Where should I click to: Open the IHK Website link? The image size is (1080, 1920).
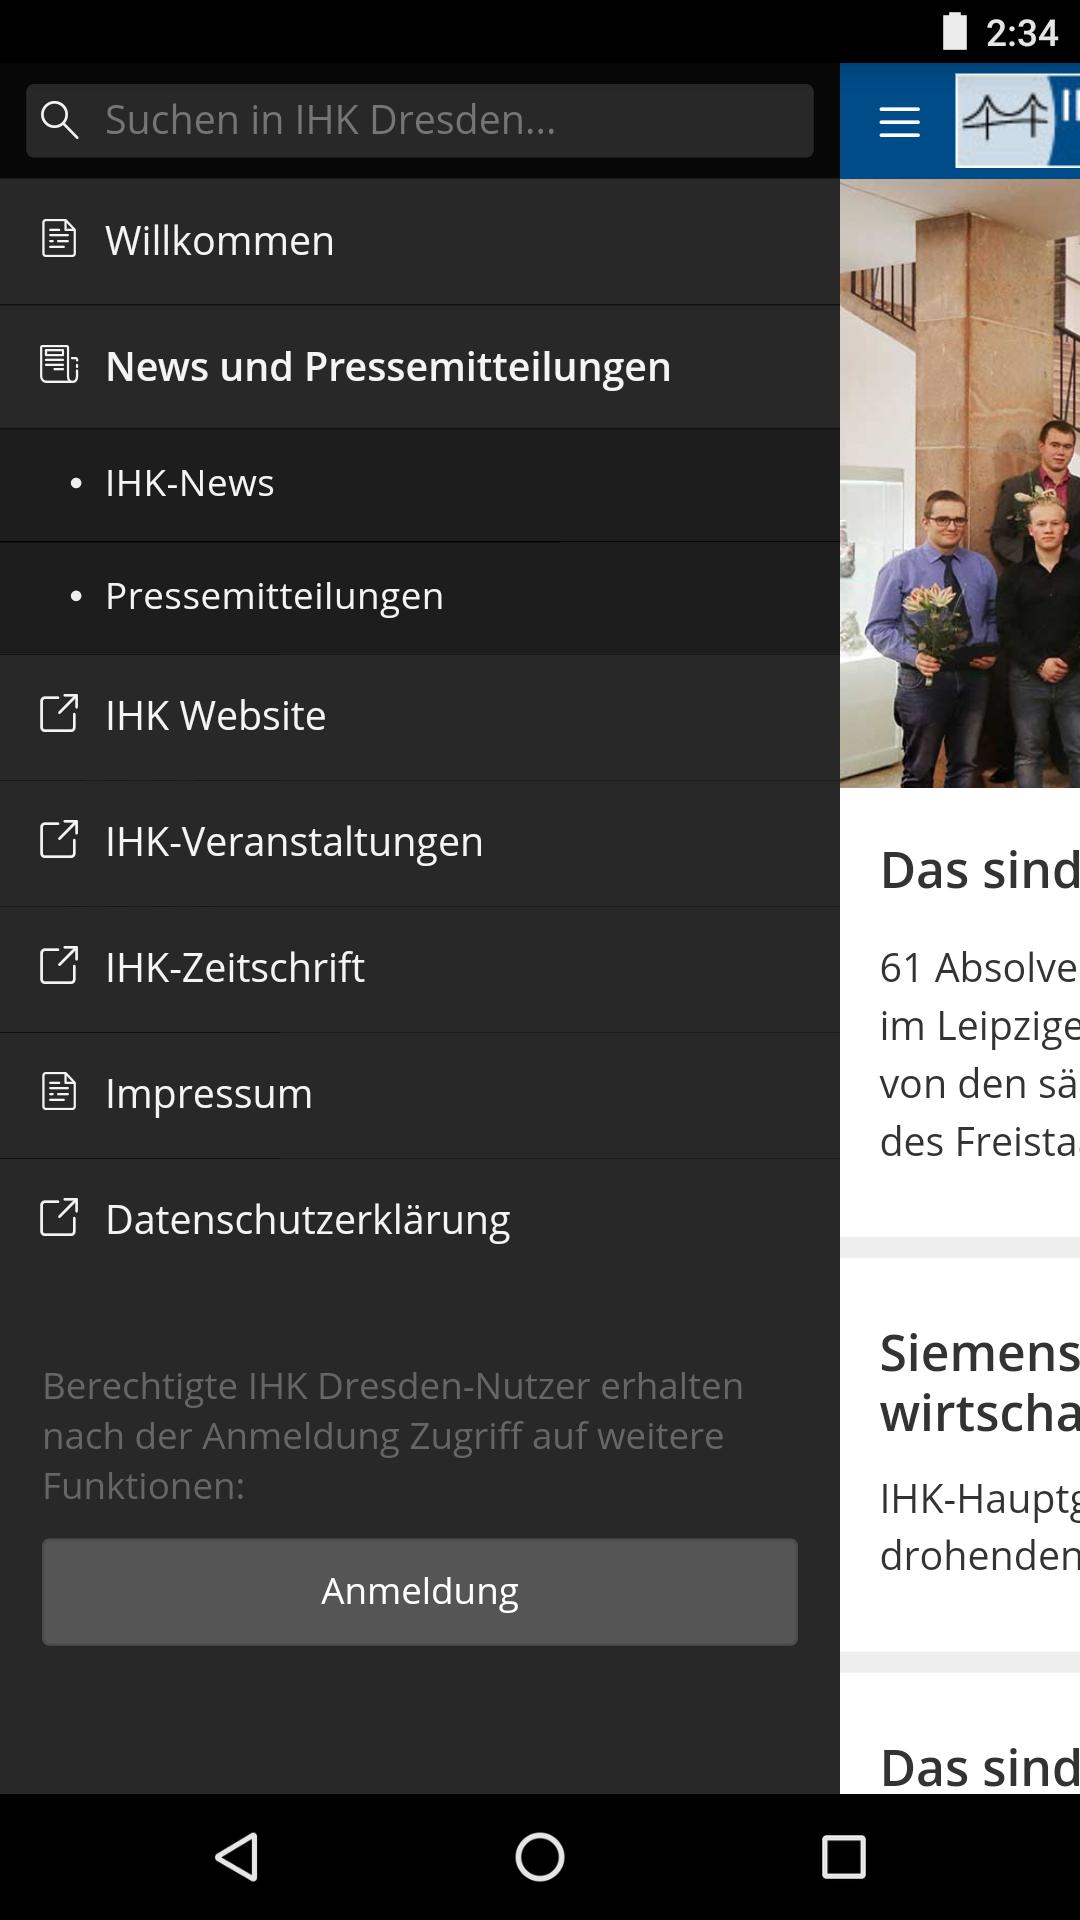420,717
